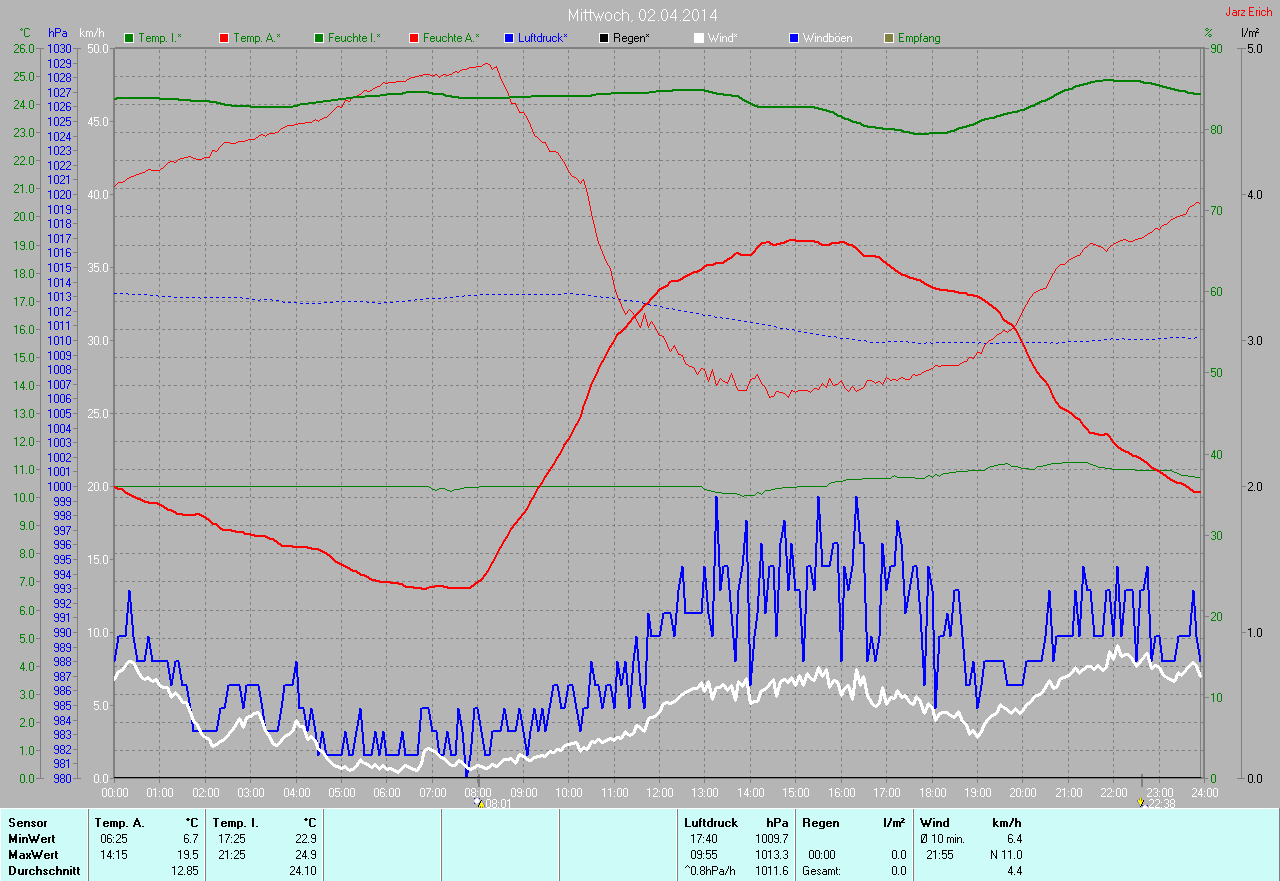Select the blue Luftdruck legend color box
Viewport: 1280px width, 881px height.
pos(509,38)
